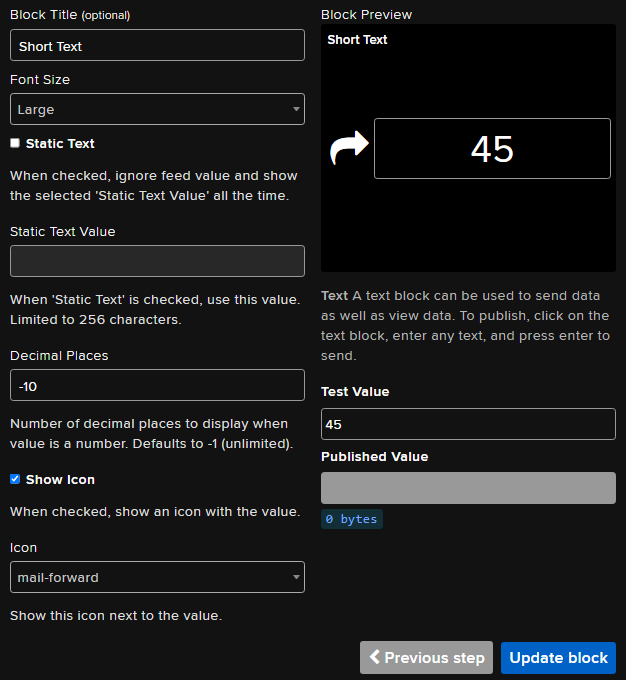Open the Font Size dropdown

[x=157, y=109]
